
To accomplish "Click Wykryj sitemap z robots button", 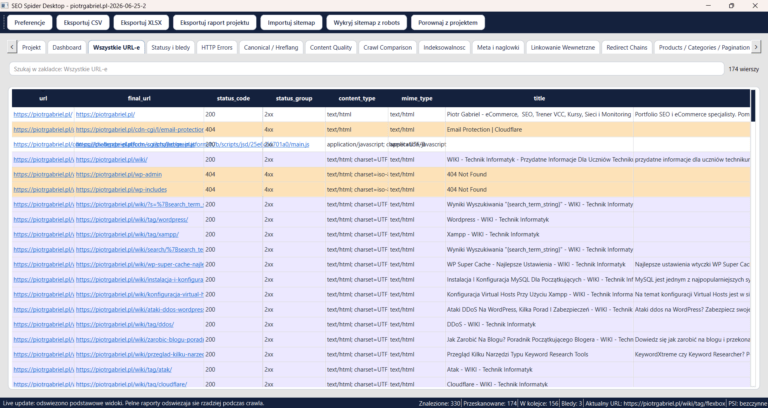I will [367, 23].
